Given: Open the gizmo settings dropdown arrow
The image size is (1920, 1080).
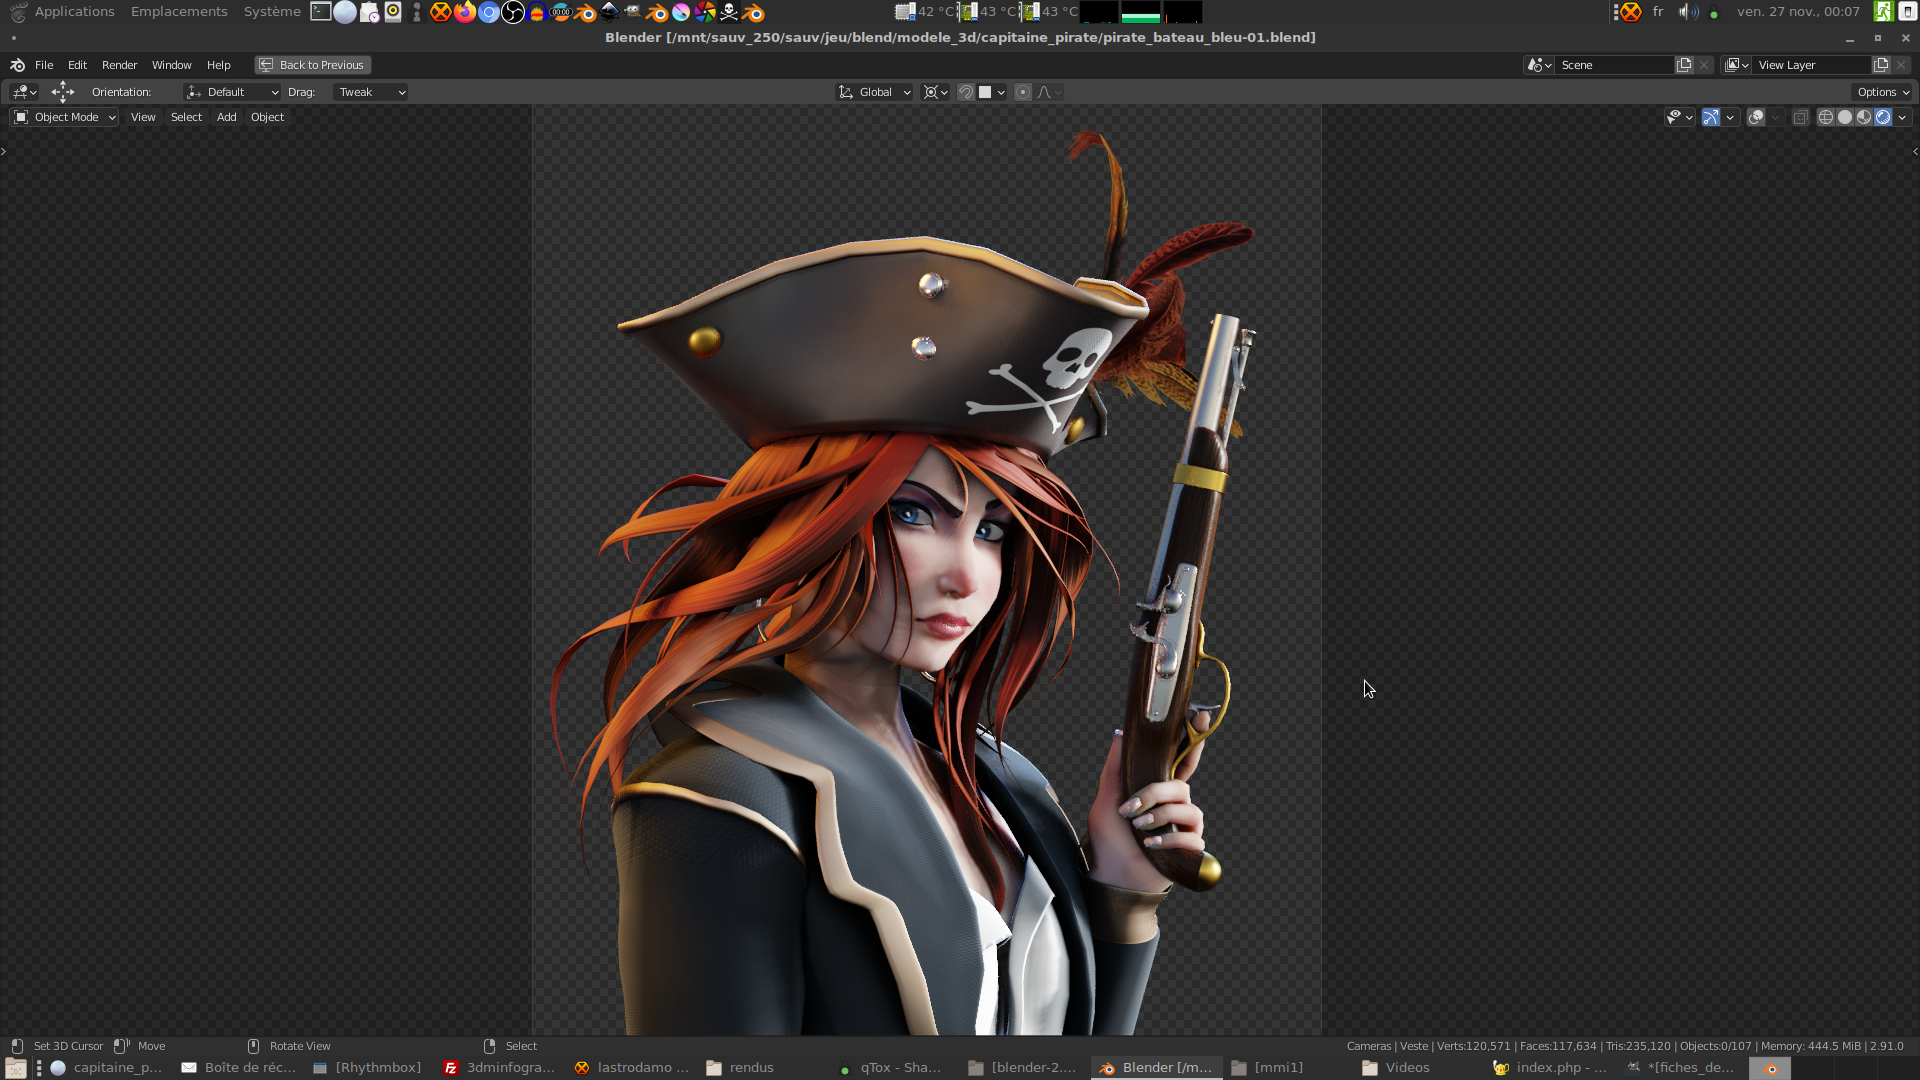Looking at the screenshot, I should click(1730, 117).
